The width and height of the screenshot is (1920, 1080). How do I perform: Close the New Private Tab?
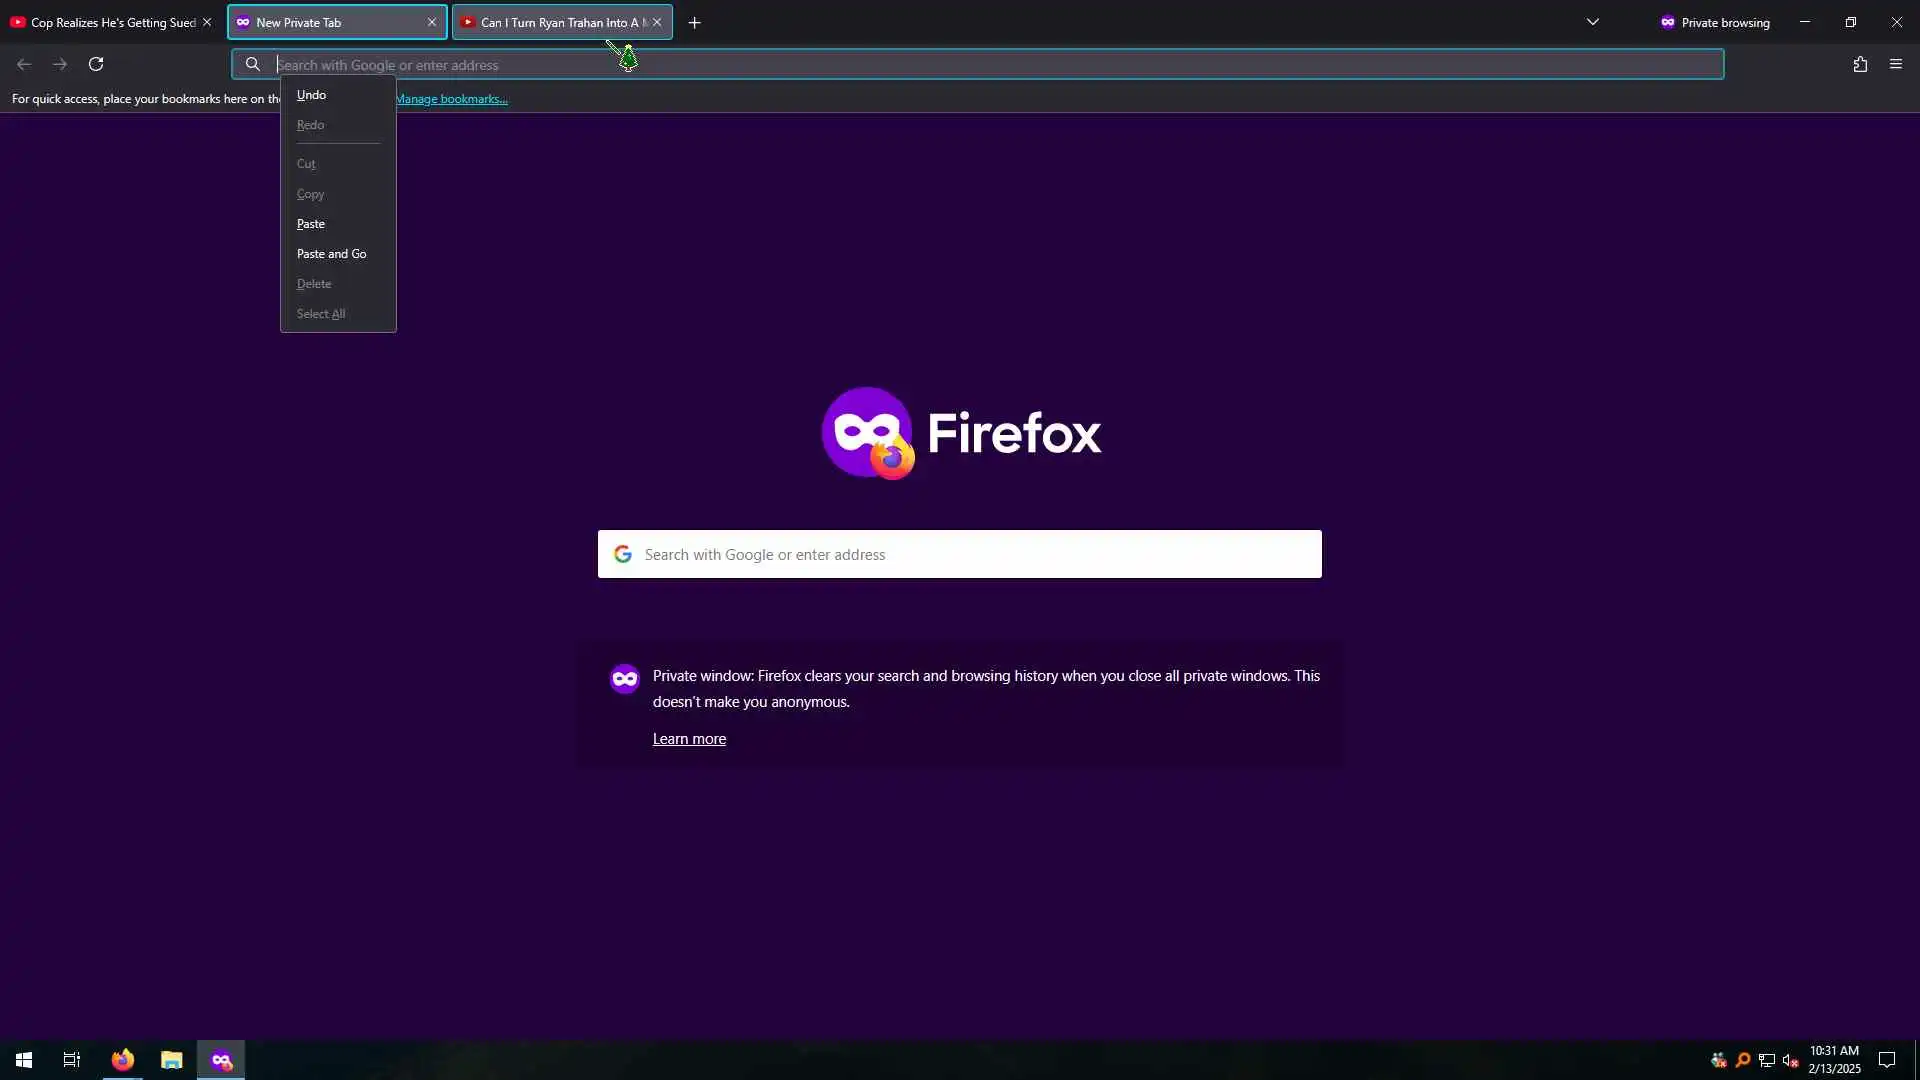432,22
